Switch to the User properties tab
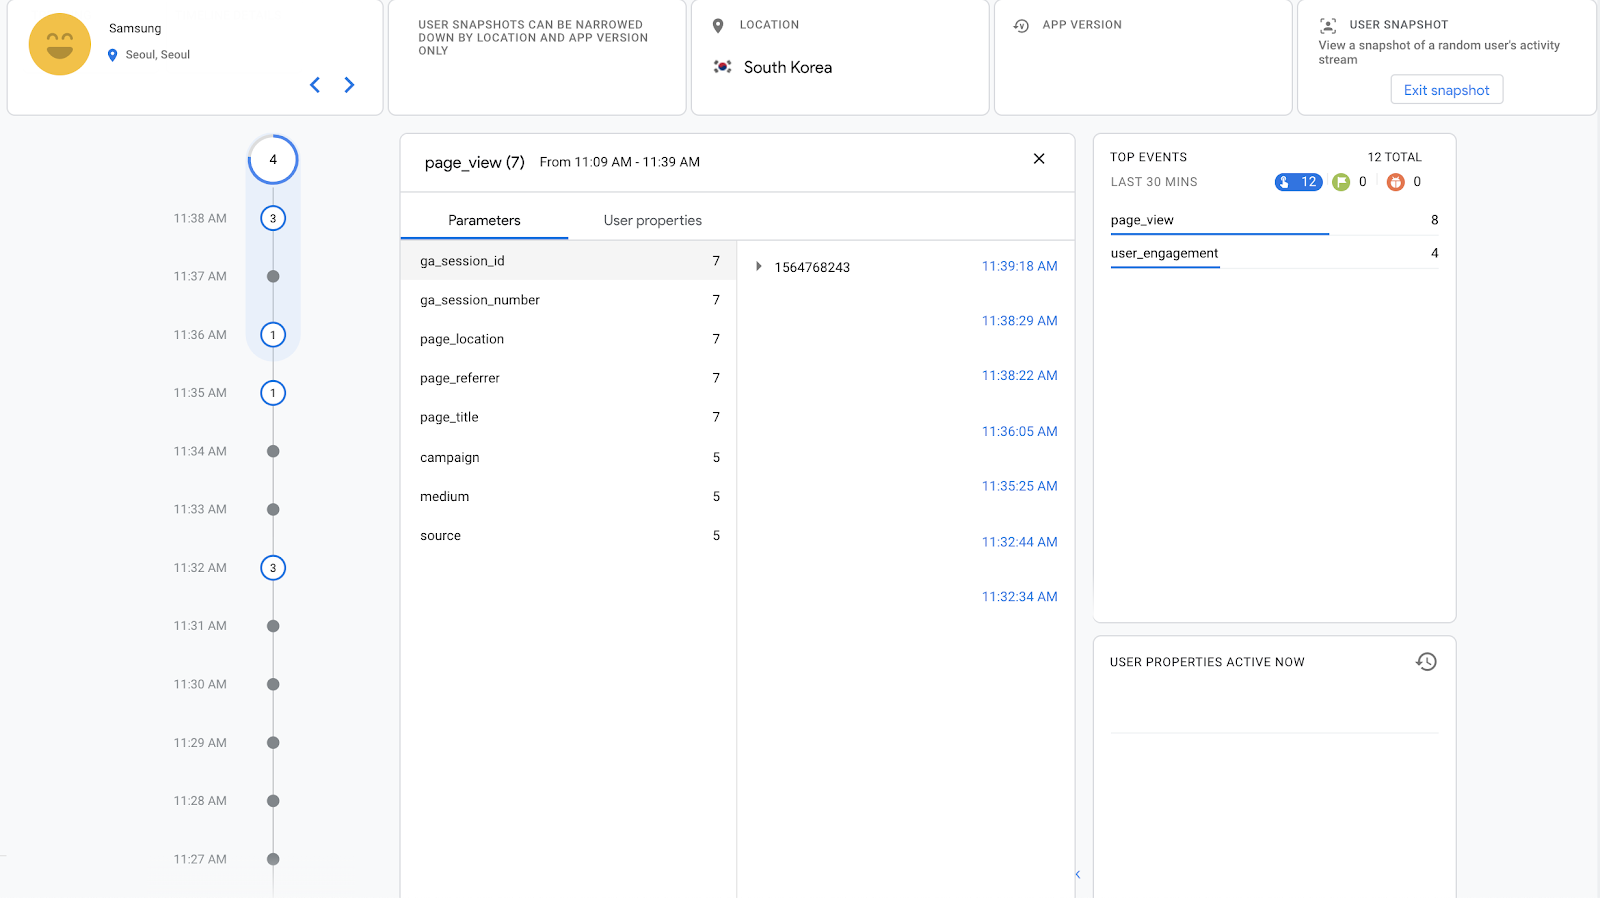This screenshot has width=1600, height=898. [x=652, y=221]
